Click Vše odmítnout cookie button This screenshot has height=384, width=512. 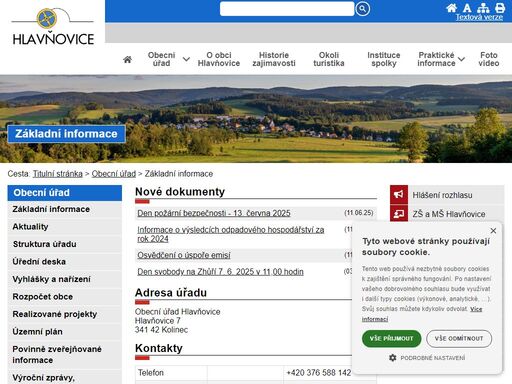tap(459, 339)
